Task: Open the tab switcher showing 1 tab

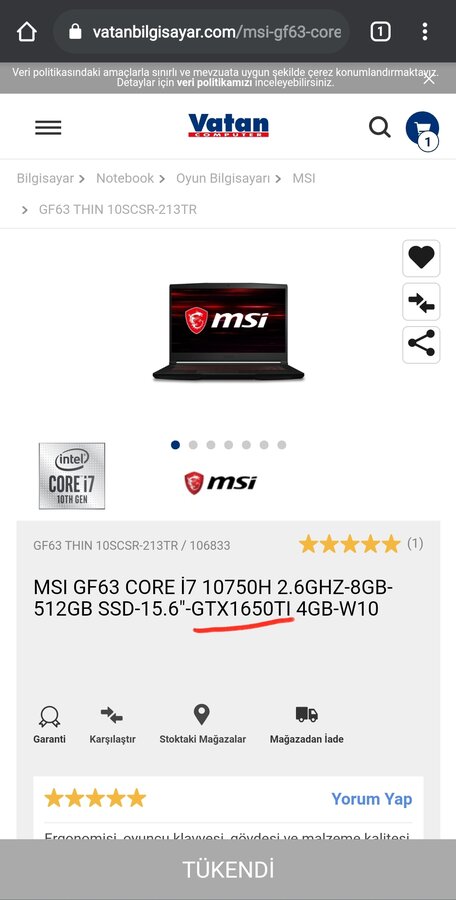Action: coord(380,32)
